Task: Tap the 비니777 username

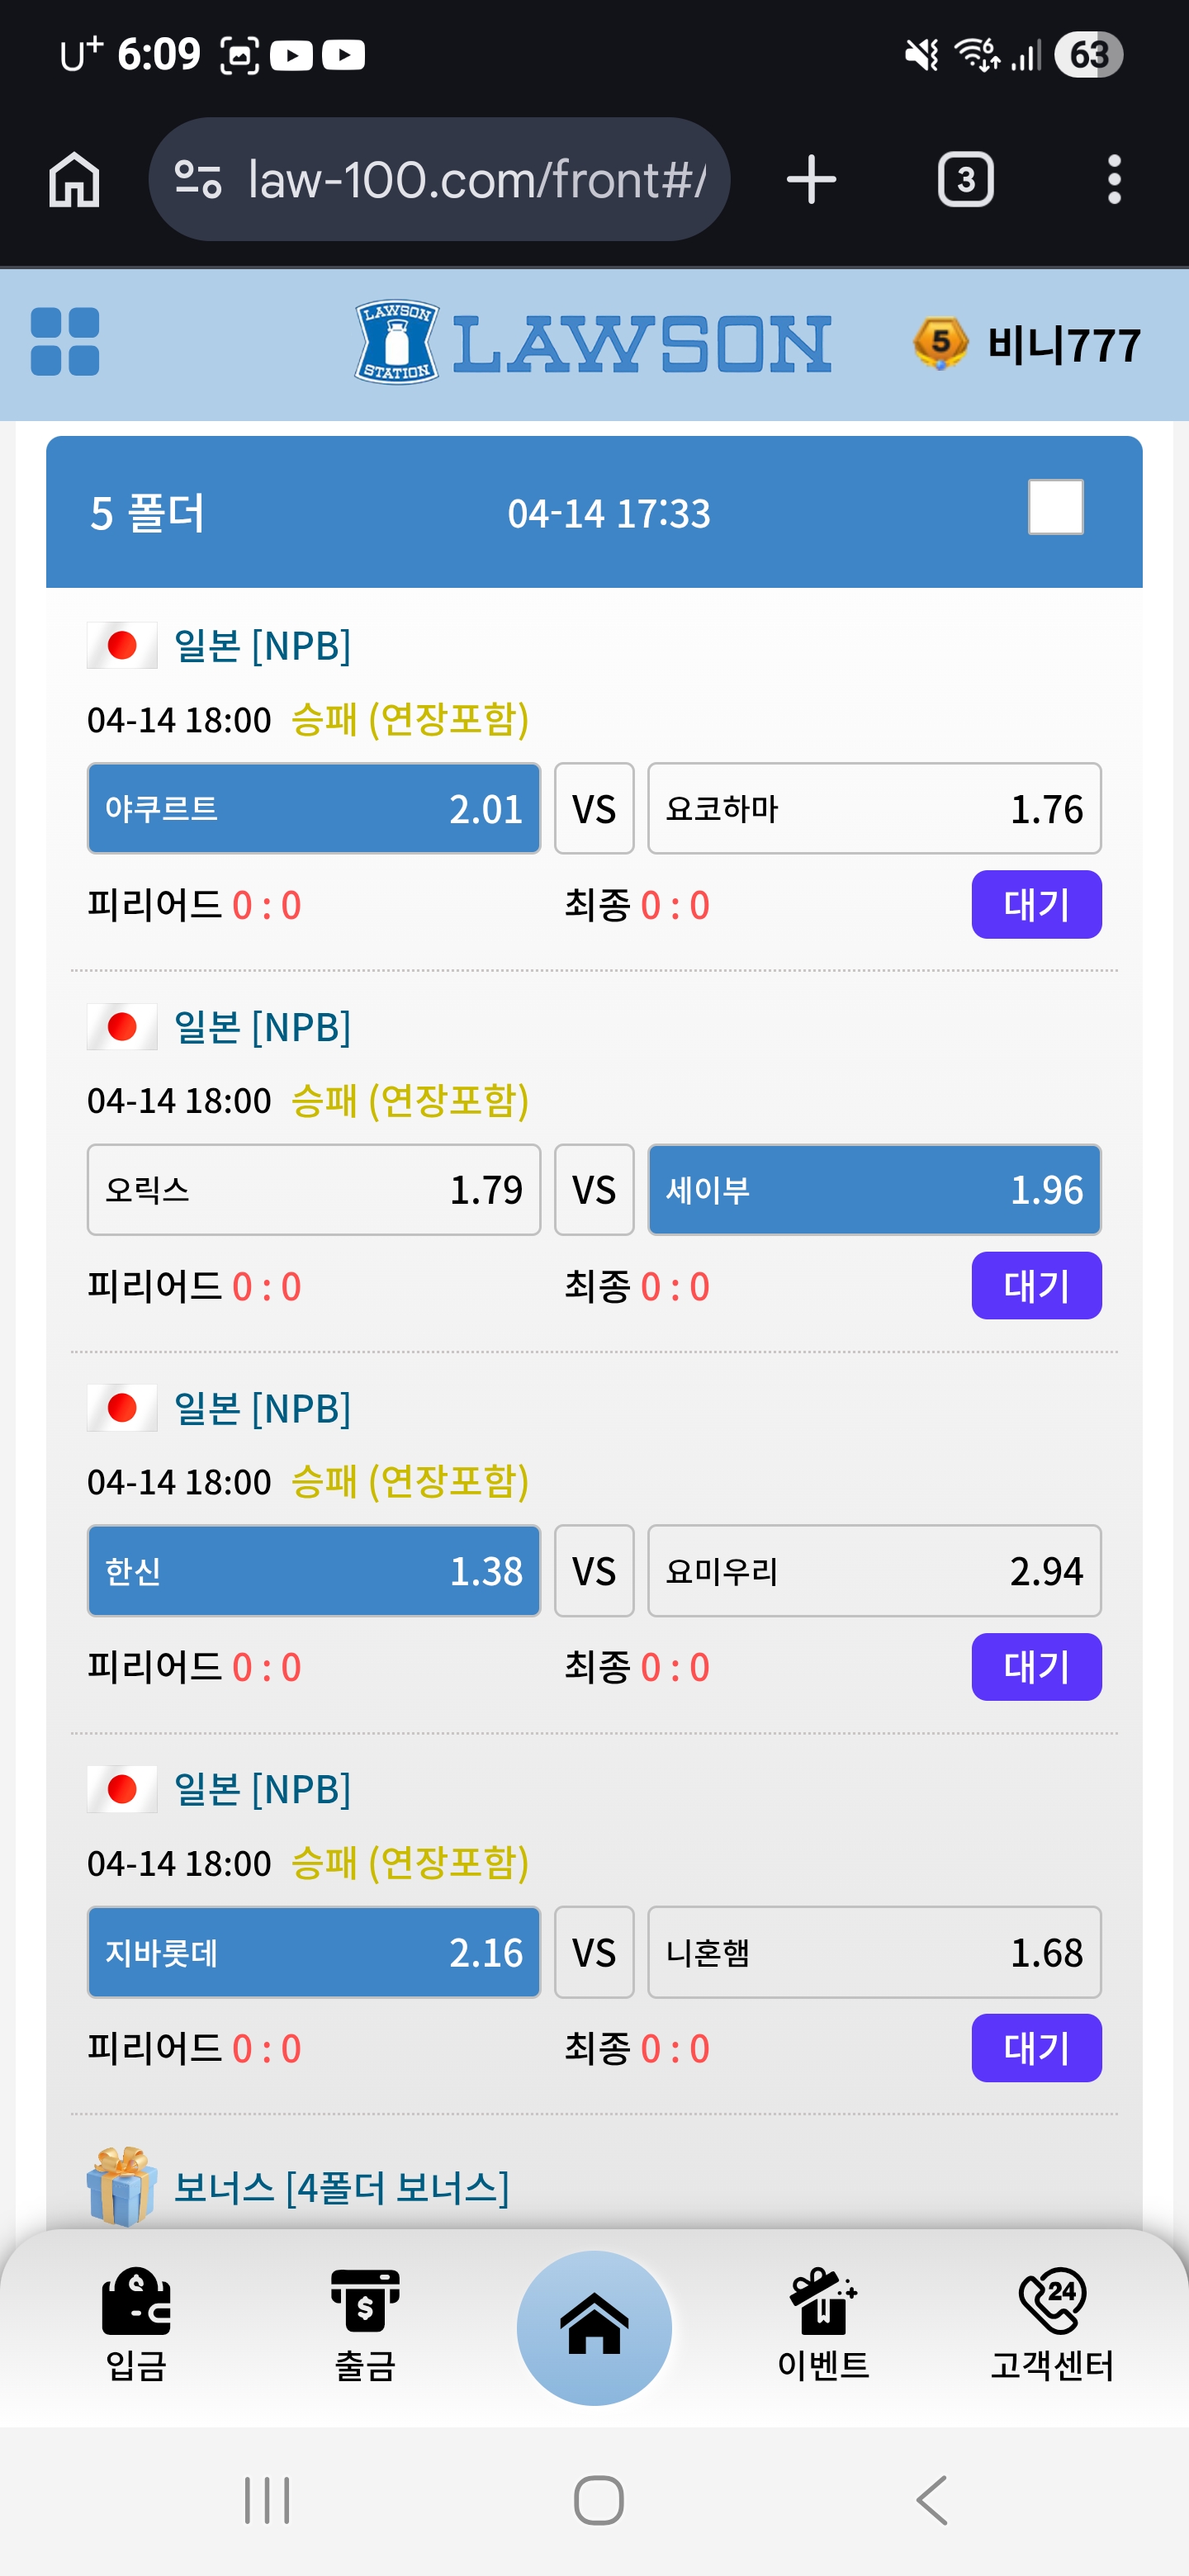Action: pos(1064,345)
